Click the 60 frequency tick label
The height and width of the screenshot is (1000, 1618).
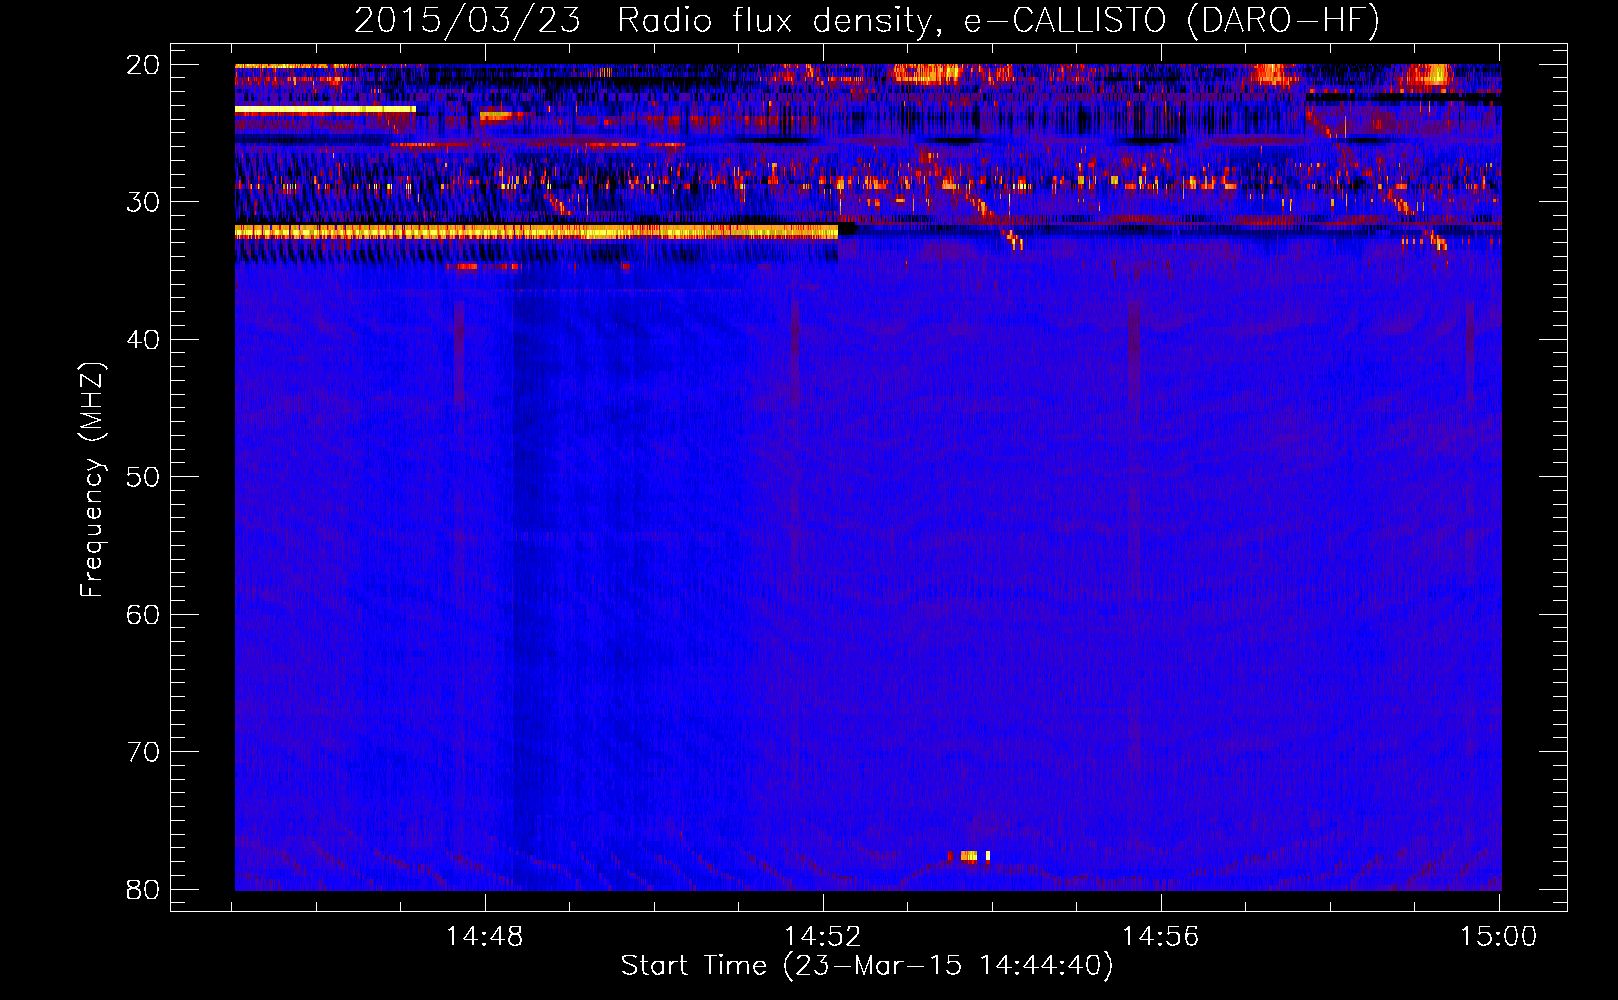tap(143, 615)
